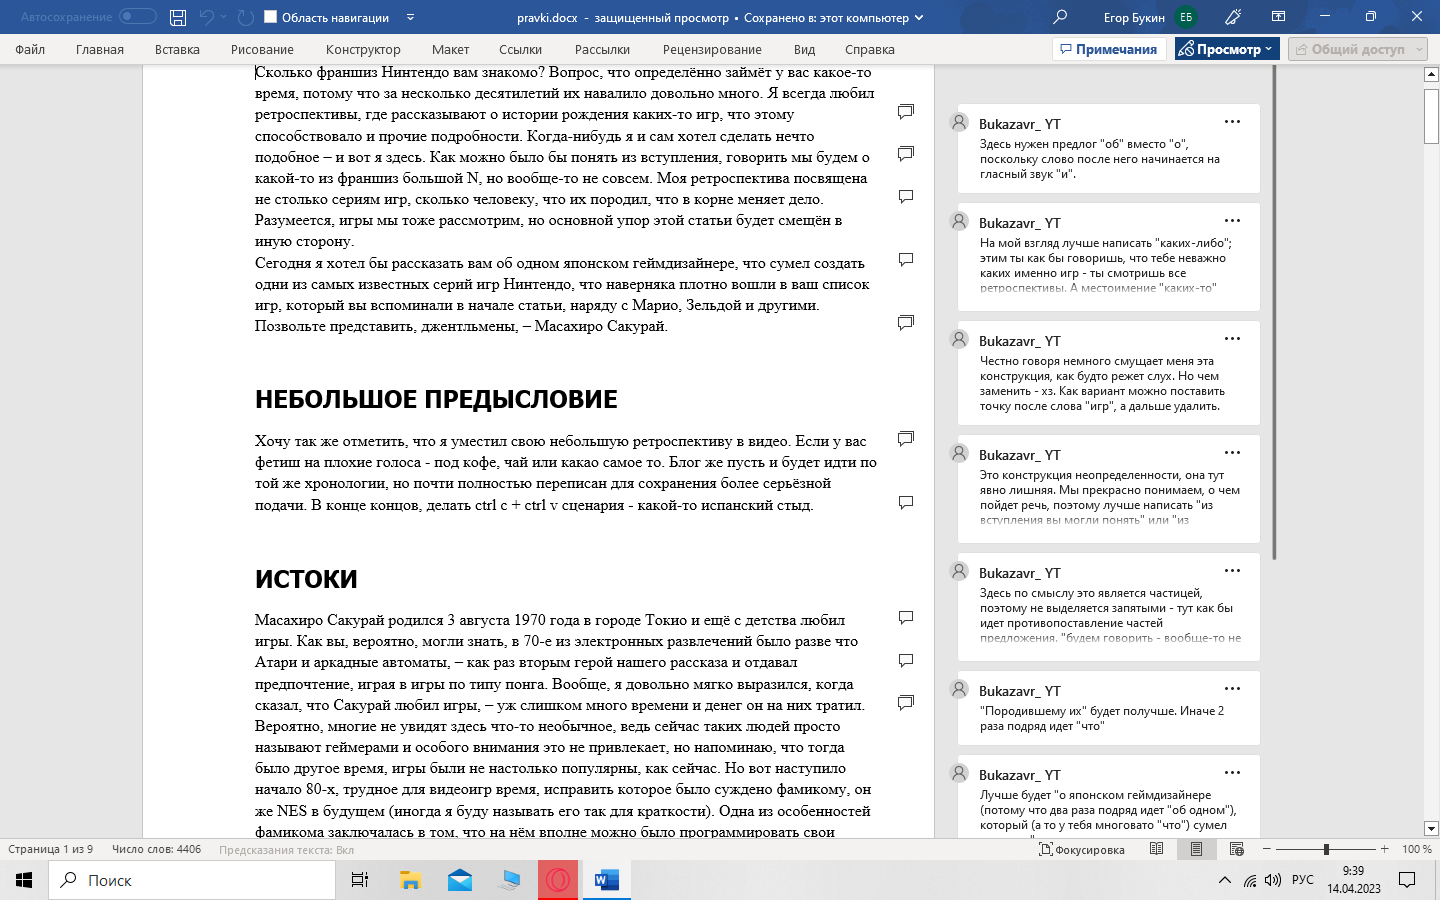This screenshot has height=900, width=1440.
Task: Switch to Print Layout view icon
Action: point(1196,849)
